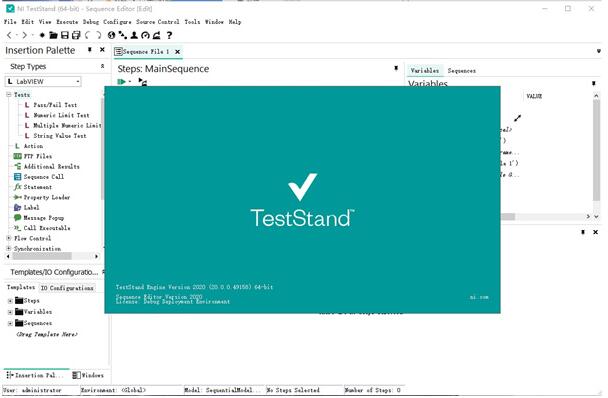The image size is (608, 398).
Task: Click the Save All toolbar icon
Action: [76, 35]
